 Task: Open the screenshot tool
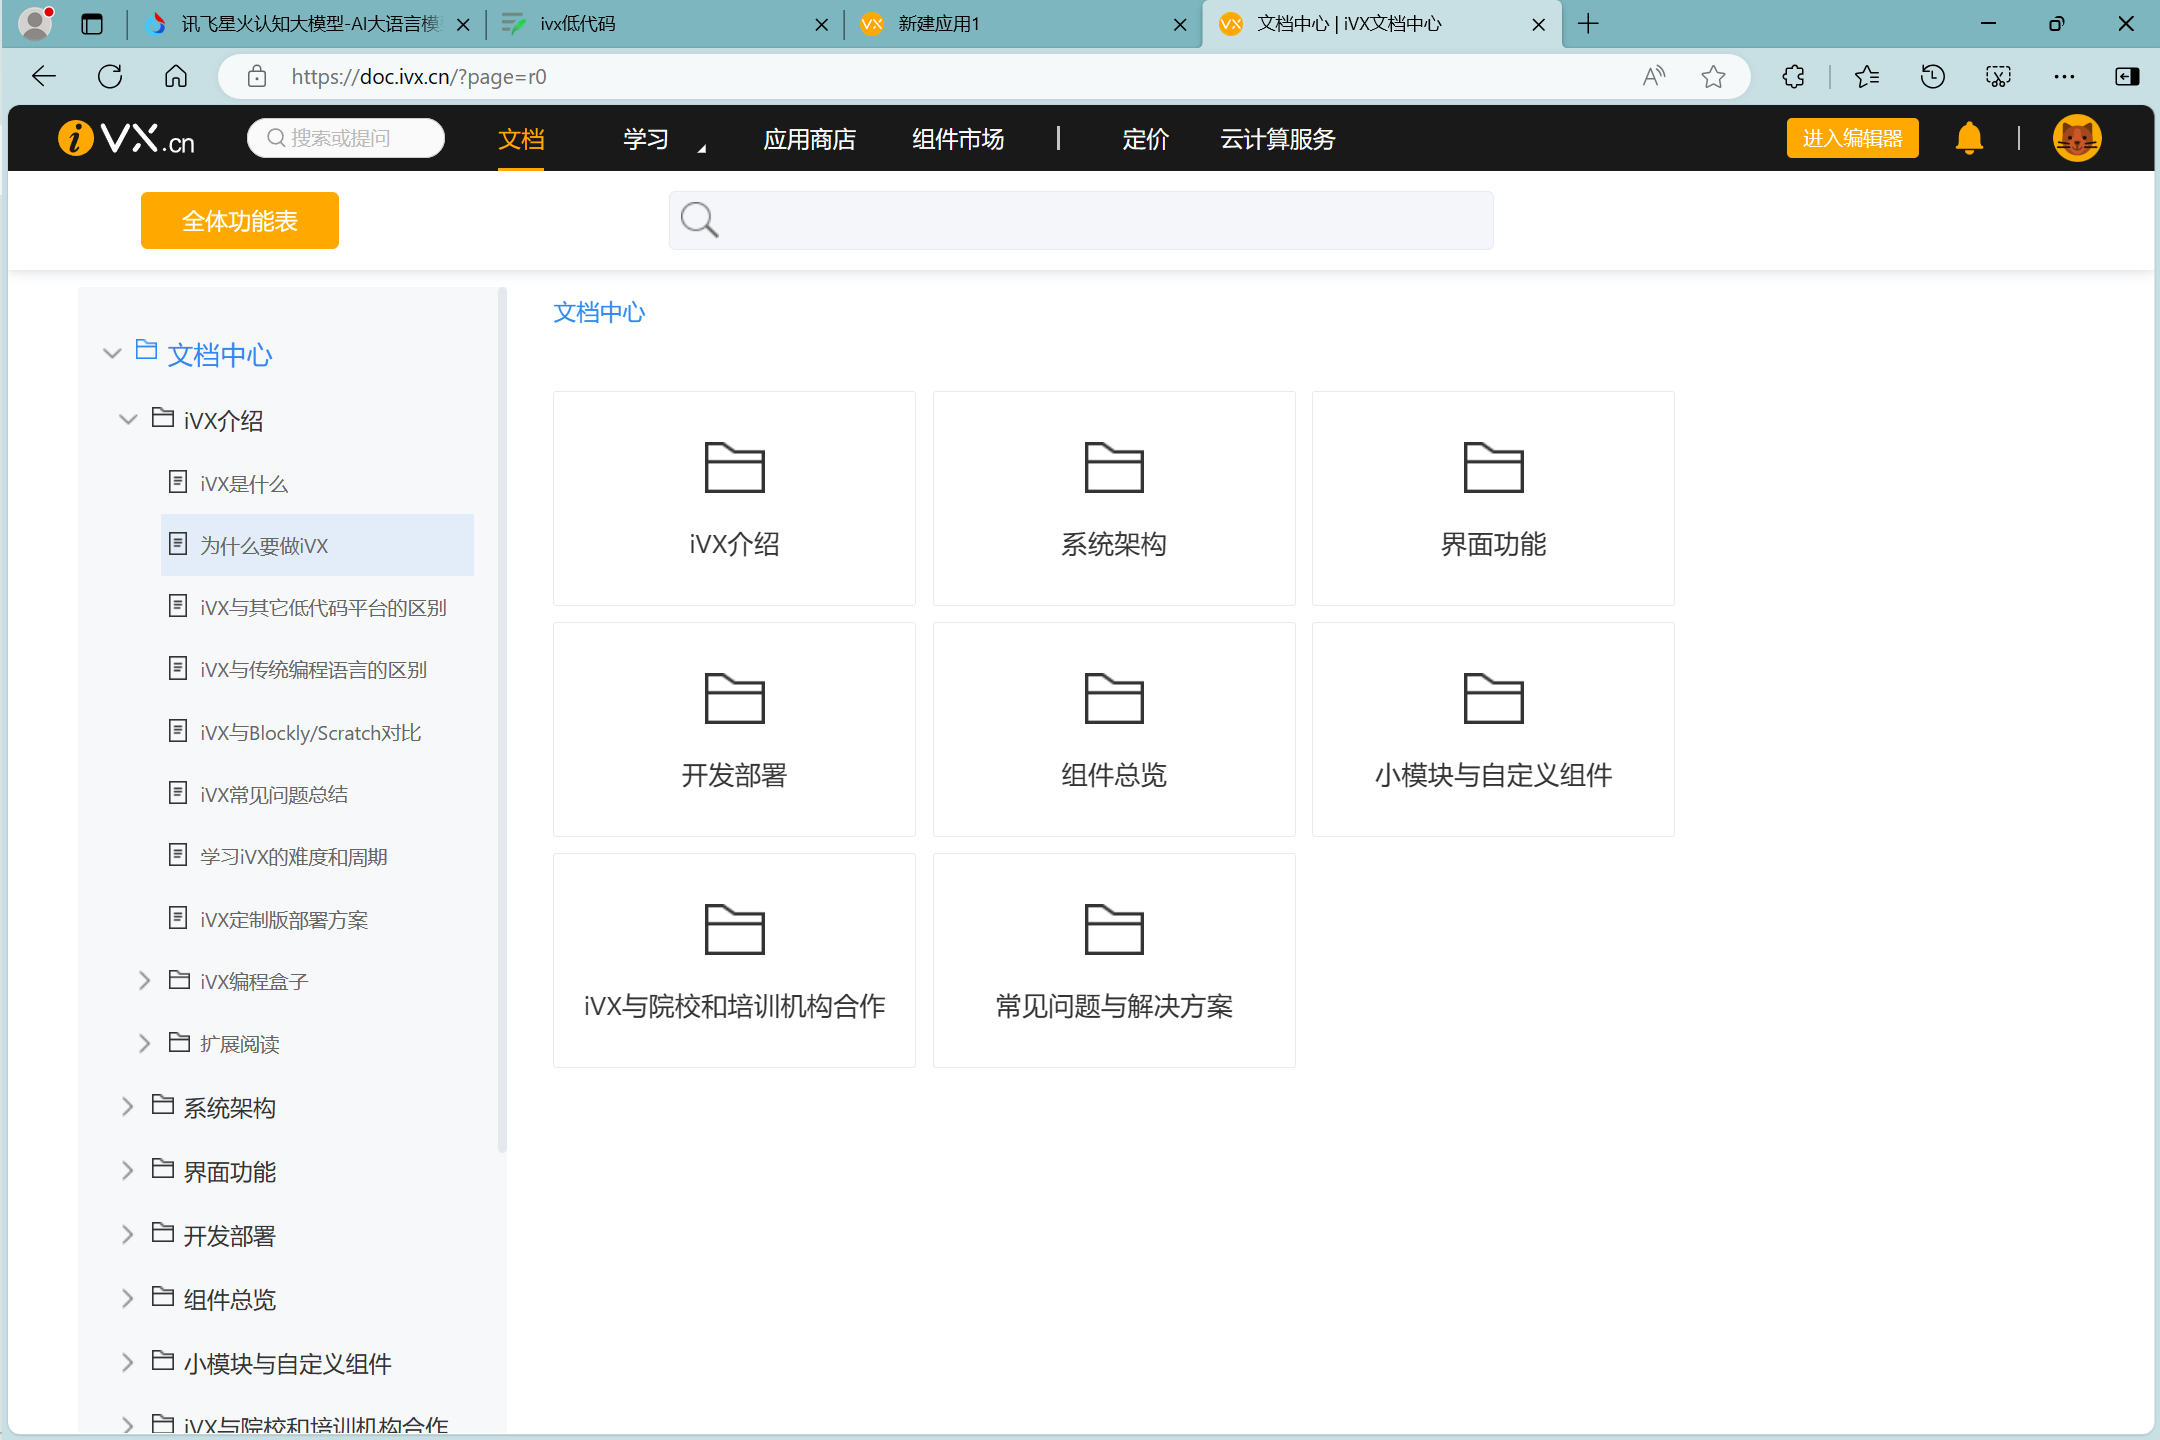[x=1998, y=76]
